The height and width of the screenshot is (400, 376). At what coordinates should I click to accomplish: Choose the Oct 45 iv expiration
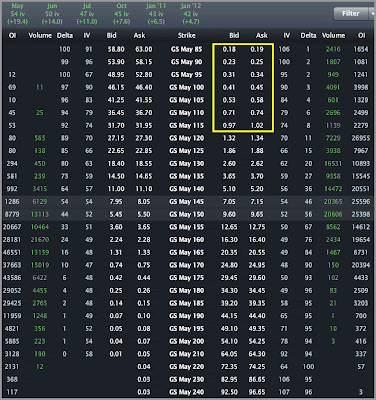point(122,14)
